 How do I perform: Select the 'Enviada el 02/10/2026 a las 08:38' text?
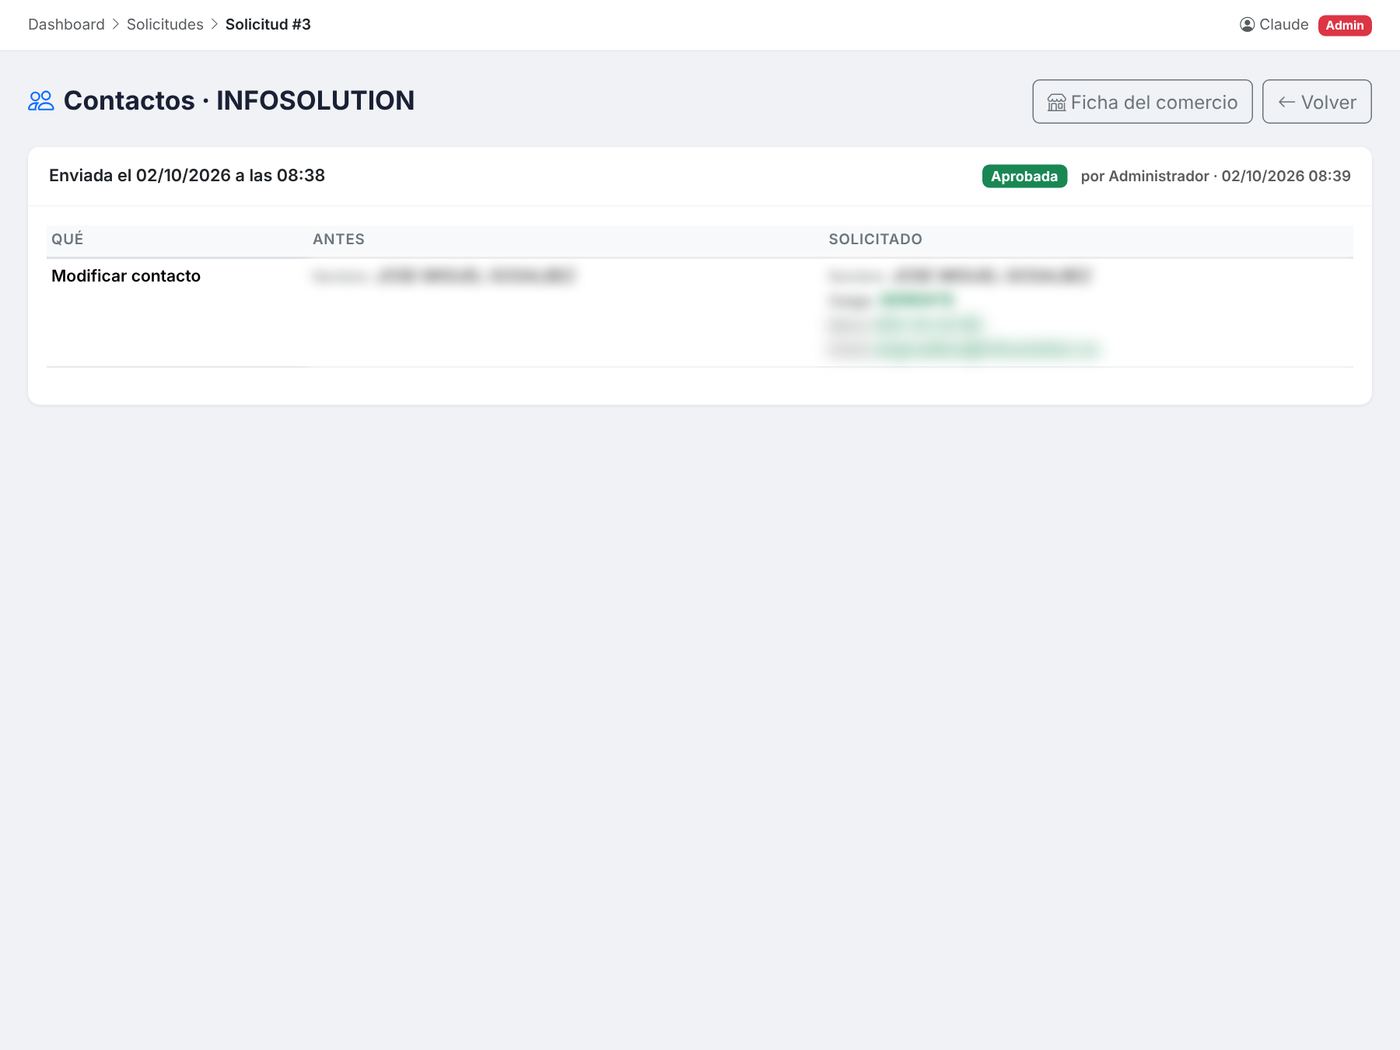(x=187, y=175)
